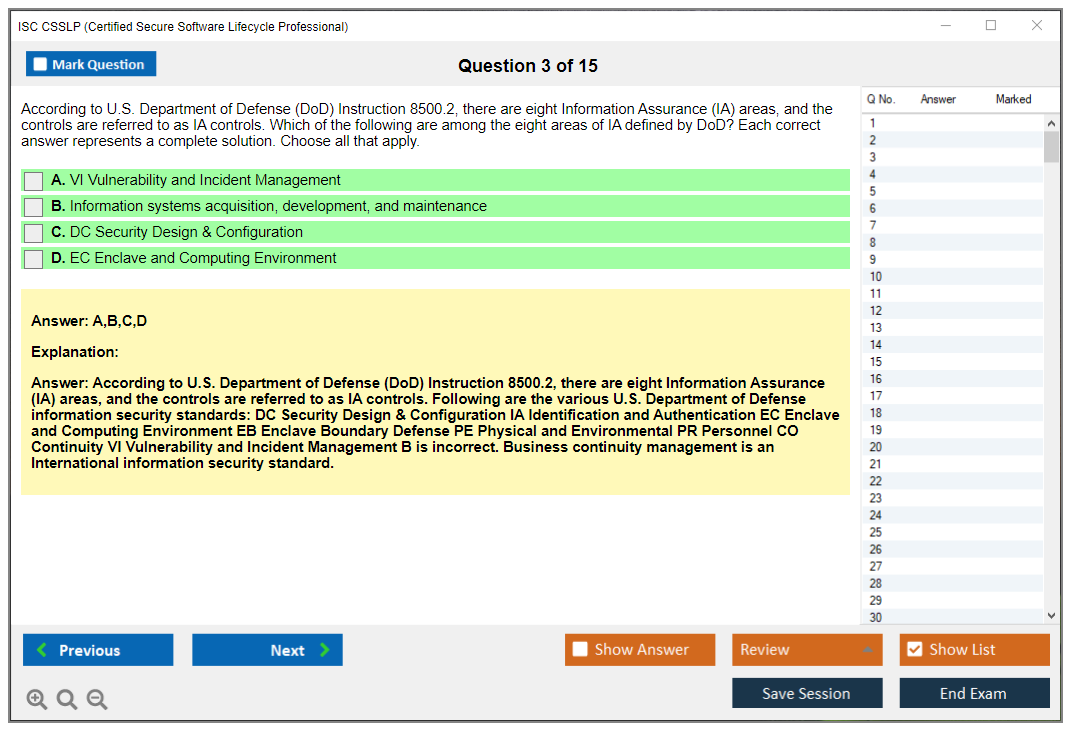
Task: Maximize the exam application window
Action: pos(991,26)
